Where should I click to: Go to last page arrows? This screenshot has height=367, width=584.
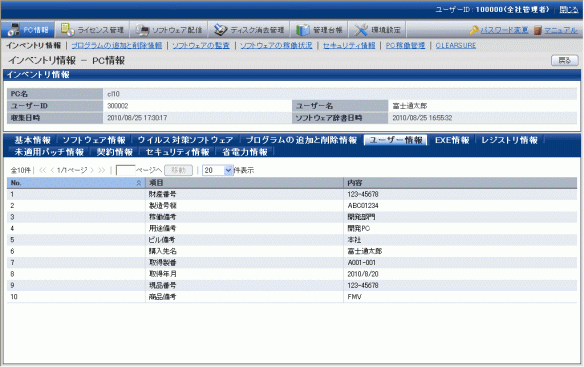tap(101, 170)
